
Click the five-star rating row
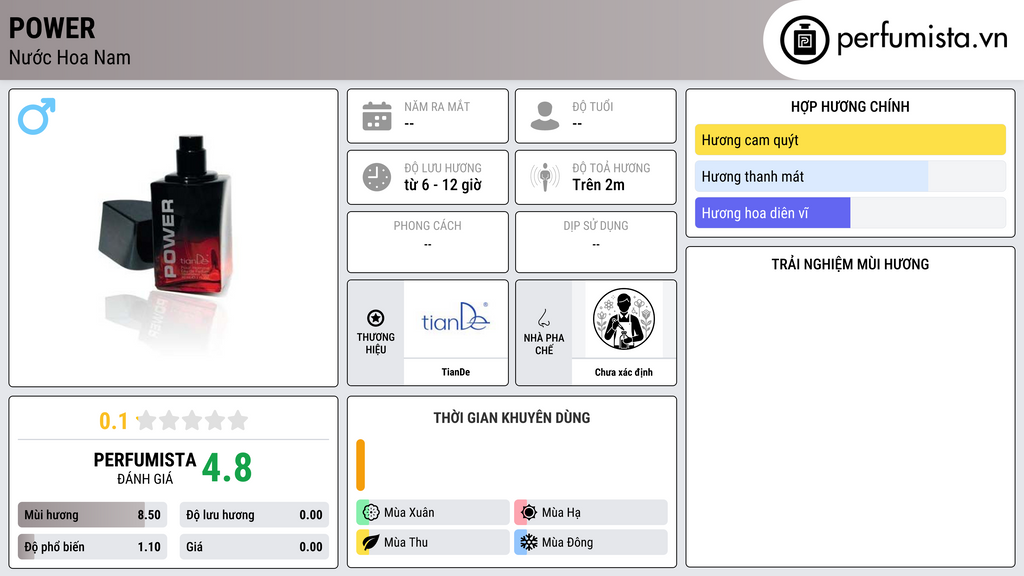[x=193, y=421]
